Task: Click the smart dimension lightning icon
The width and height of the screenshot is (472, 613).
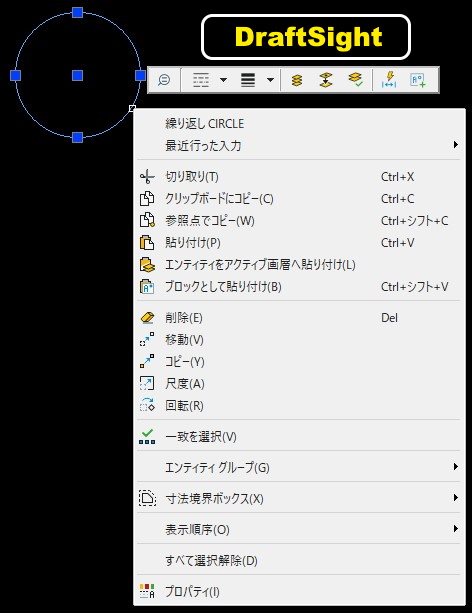Action: click(389, 79)
